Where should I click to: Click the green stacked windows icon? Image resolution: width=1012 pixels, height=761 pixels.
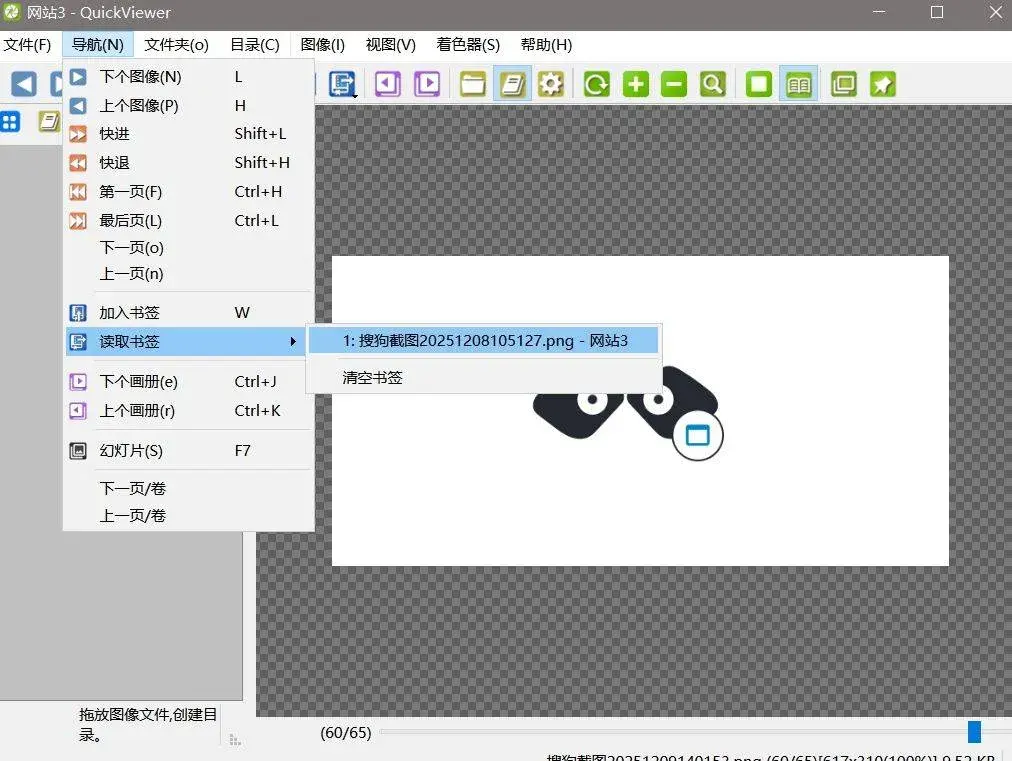[x=844, y=84]
